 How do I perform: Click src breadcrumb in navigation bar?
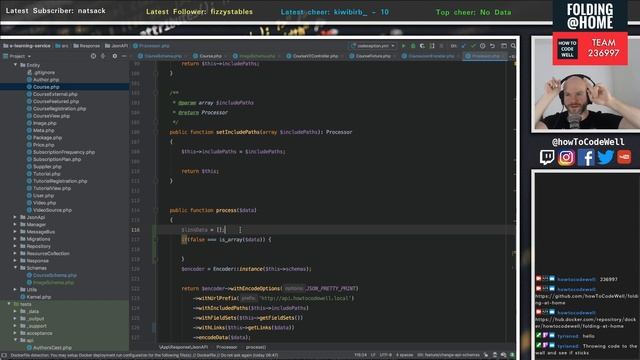(x=62, y=46)
